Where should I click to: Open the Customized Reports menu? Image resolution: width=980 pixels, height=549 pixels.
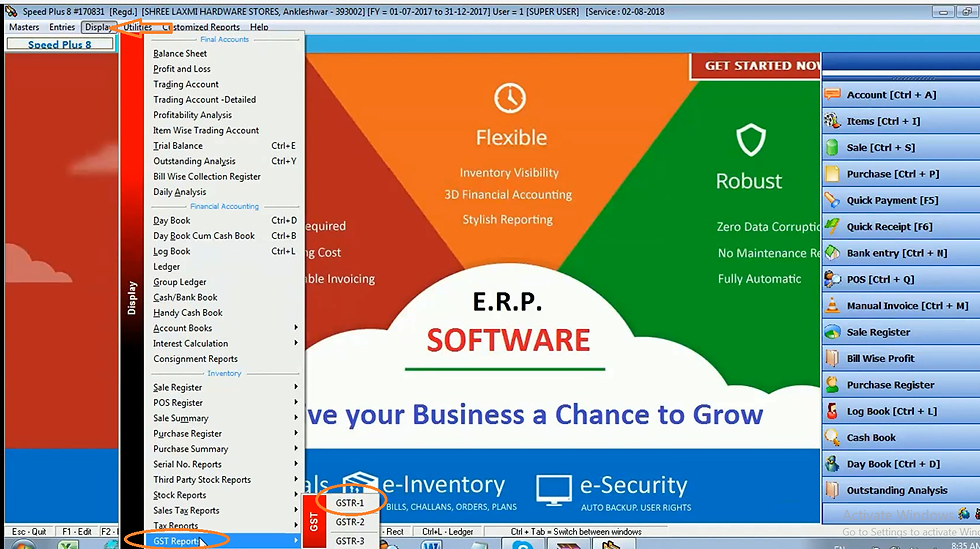click(x=201, y=27)
